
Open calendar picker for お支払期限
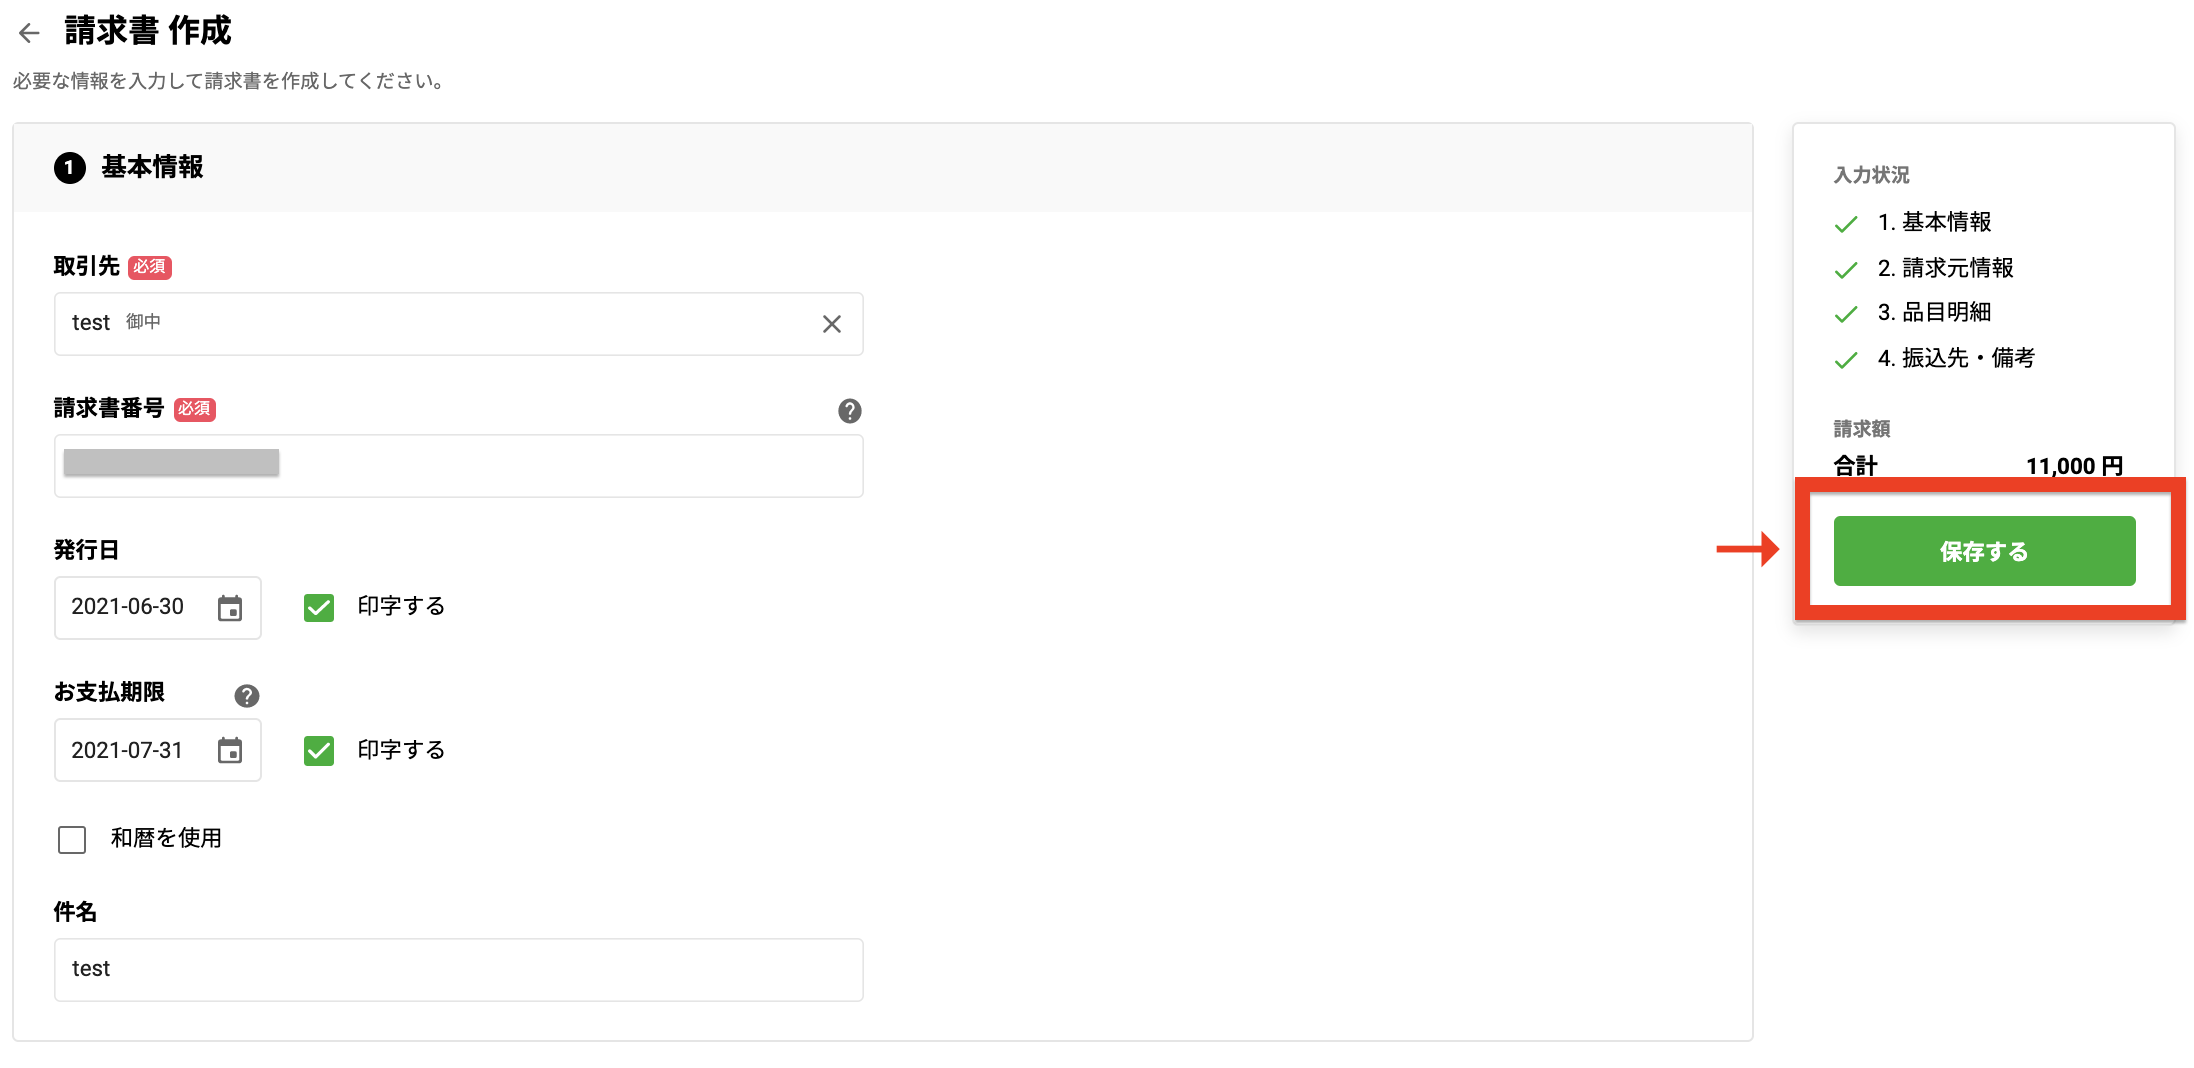coord(230,750)
